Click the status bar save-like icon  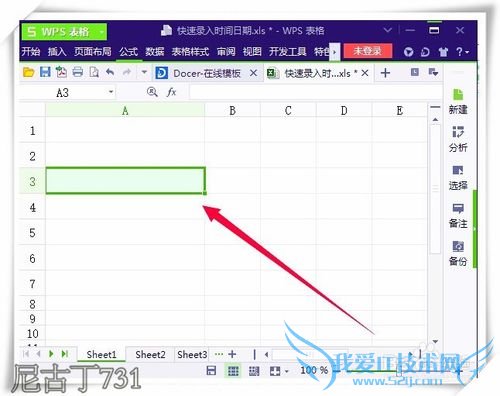[x=211, y=371]
